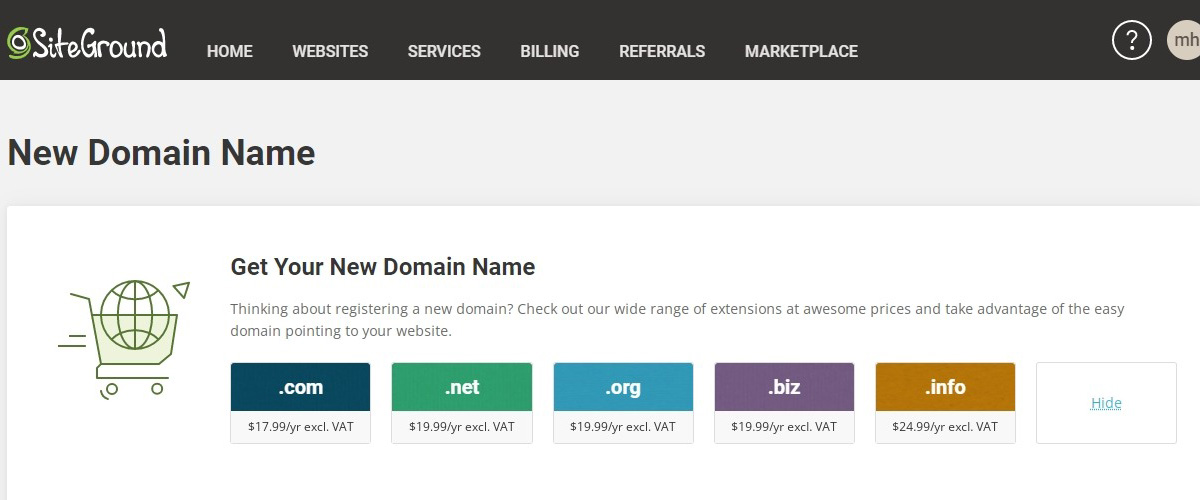1200x500 pixels.
Task: Click the $17.99/yr excl. VAT price
Action: pyautogui.click(x=300, y=427)
